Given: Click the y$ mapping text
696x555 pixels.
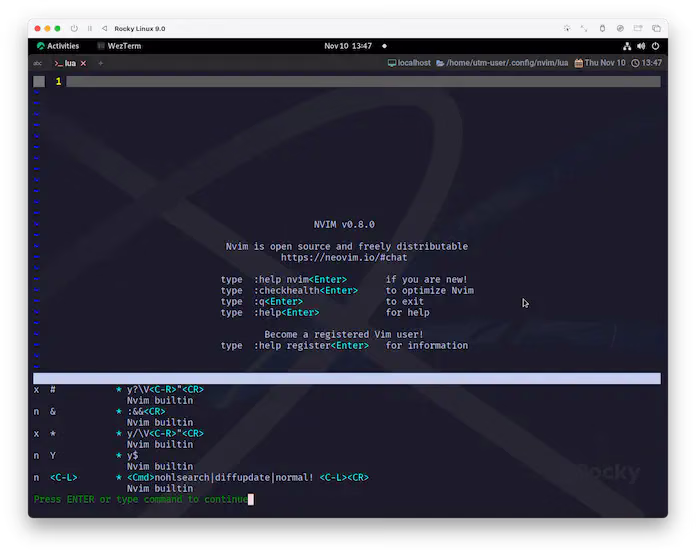Looking at the screenshot, I should [132, 456].
